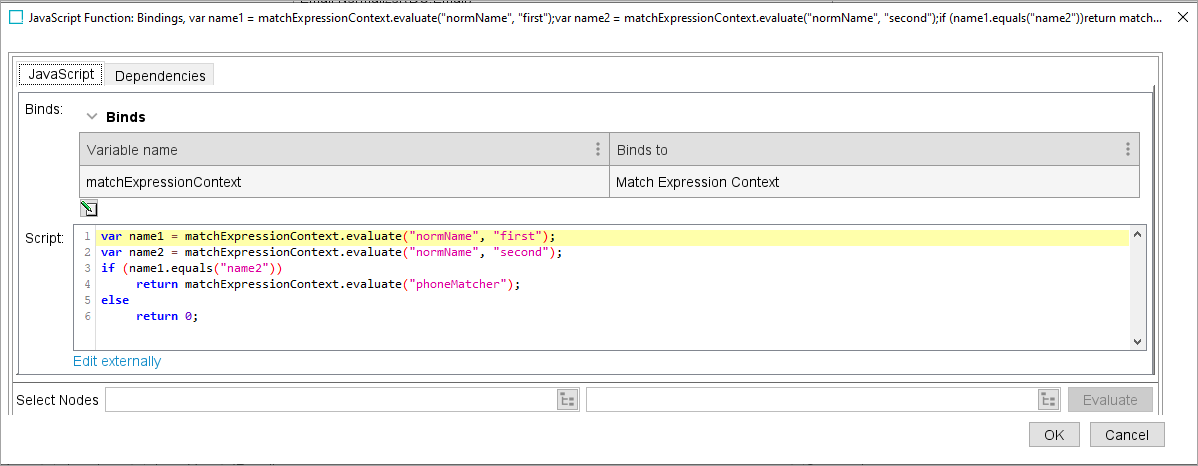This screenshot has height=466, width=1198.
Task: Click the Evaluate button
Action: click(x=1110, y=400)
